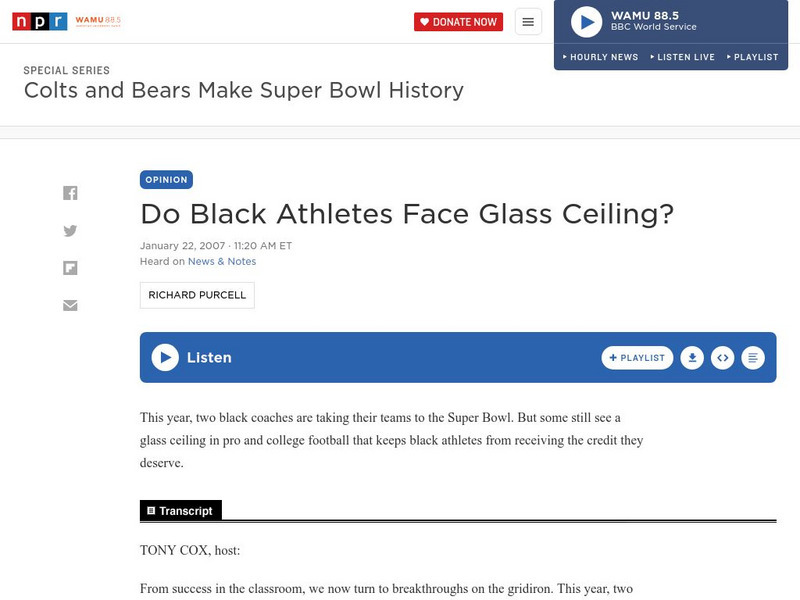Click the Donate Now button
This screenshot has height=600, width=800.
pyautogui.click(x=458, y=22)
